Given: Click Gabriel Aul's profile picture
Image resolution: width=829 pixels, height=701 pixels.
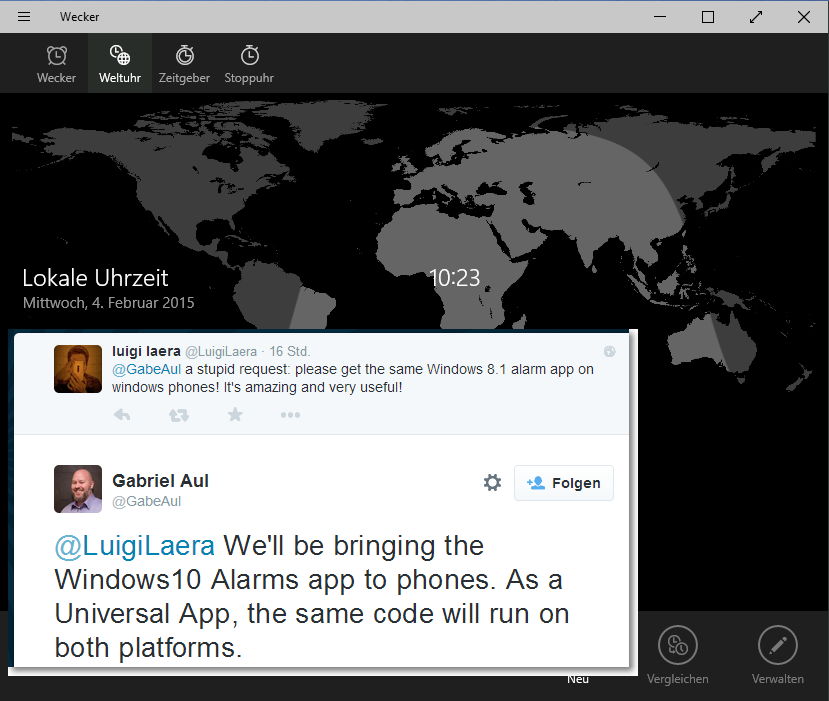Looking at the screenshot, I should click(x=78, y=489).
